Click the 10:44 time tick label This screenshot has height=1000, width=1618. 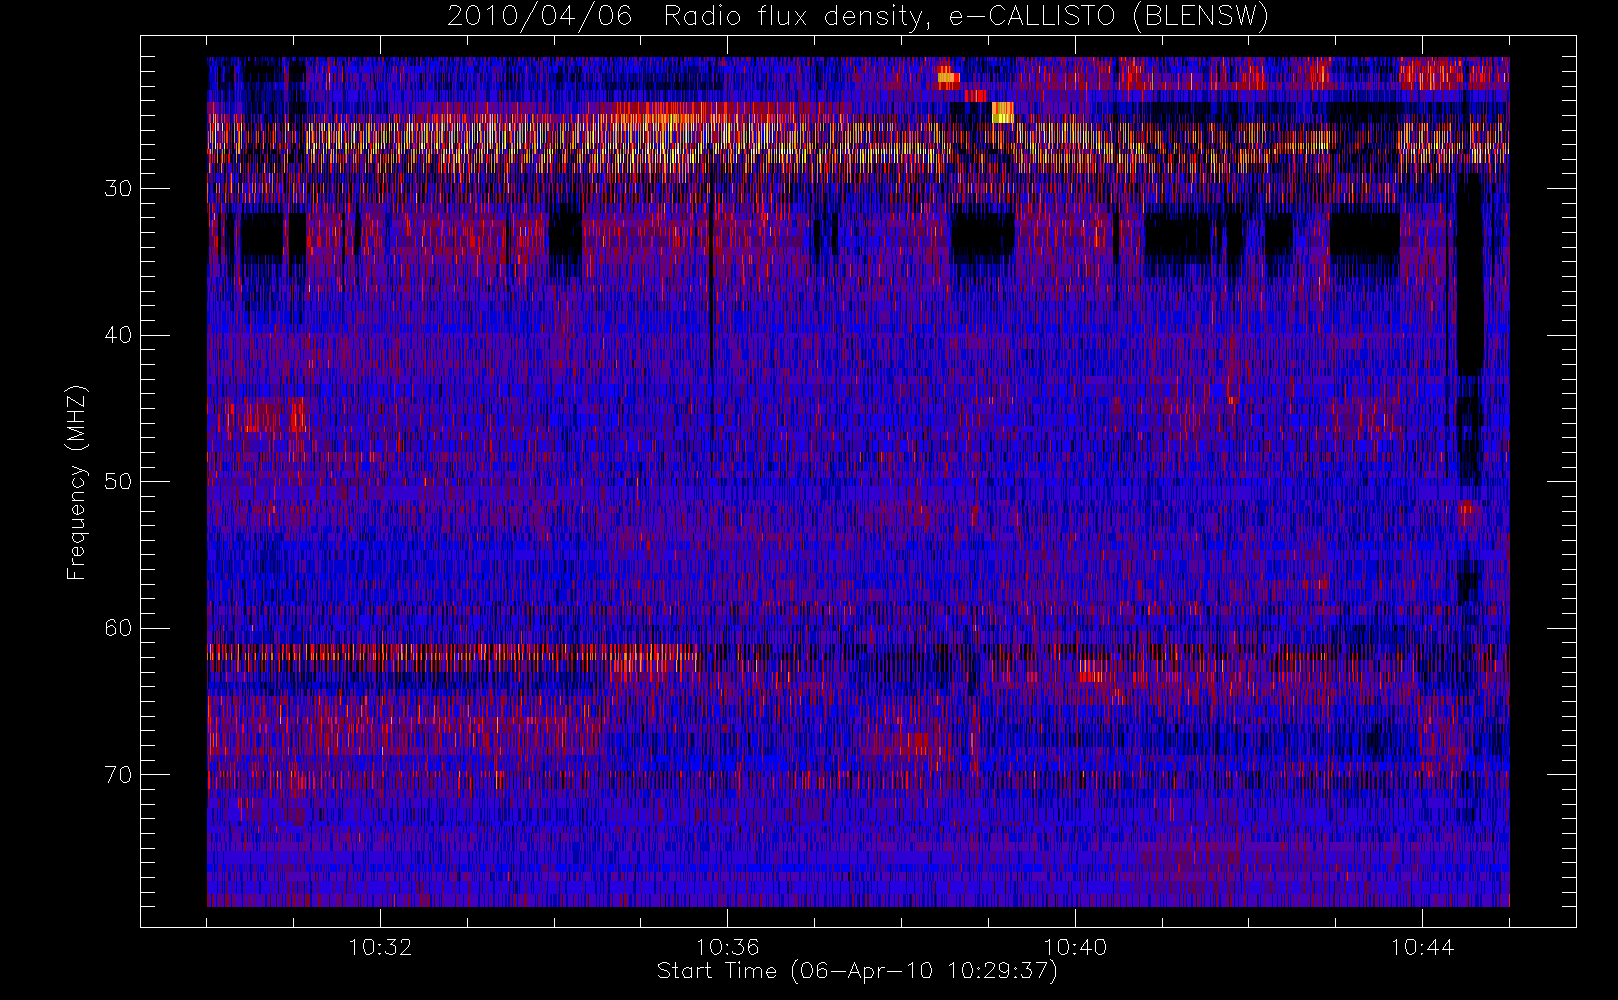click(1422, 947)
